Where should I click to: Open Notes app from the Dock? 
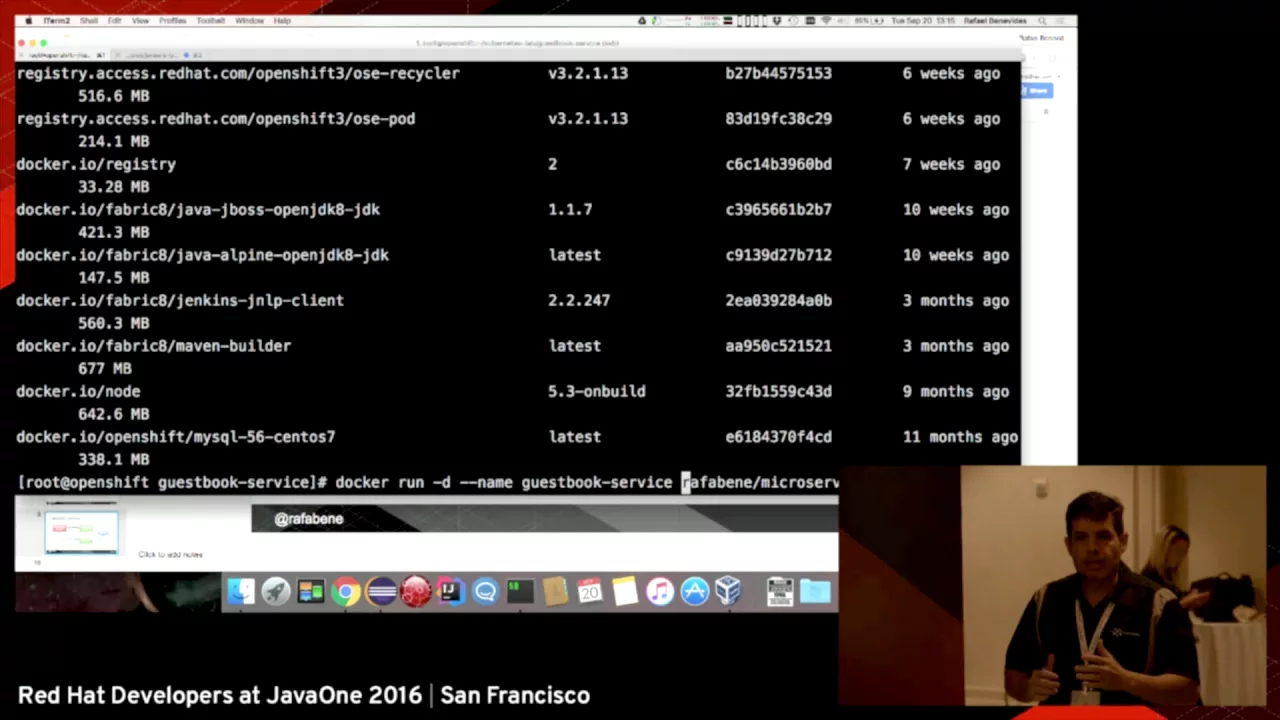(x=625, y=592)
